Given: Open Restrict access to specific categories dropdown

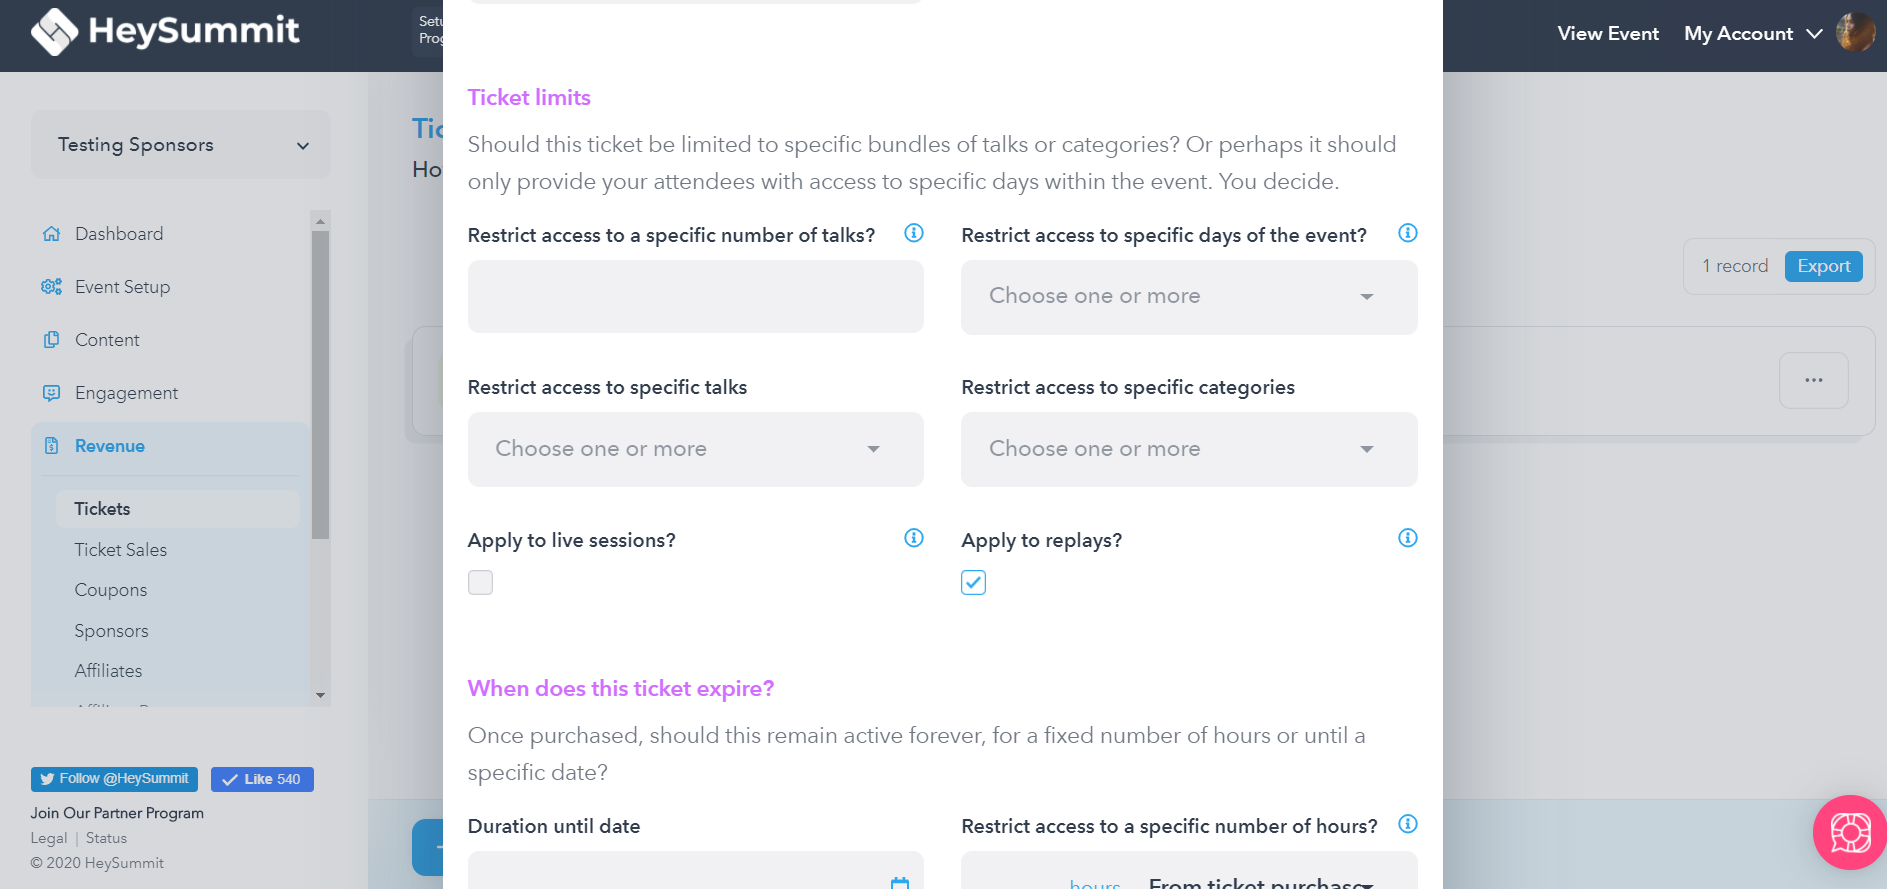Looking at the screenshot, I should click(x=1189, y=449).
